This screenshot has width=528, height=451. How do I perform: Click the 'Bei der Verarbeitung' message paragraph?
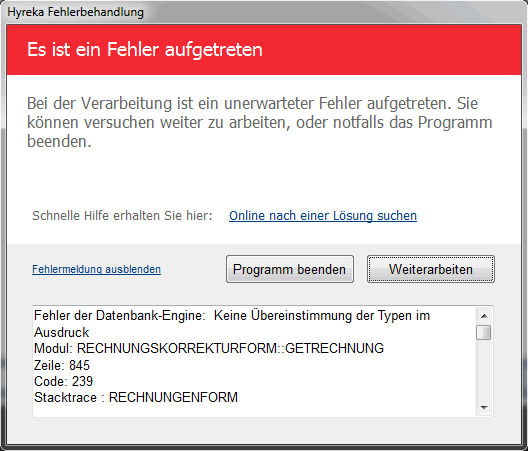click(259, 122)
